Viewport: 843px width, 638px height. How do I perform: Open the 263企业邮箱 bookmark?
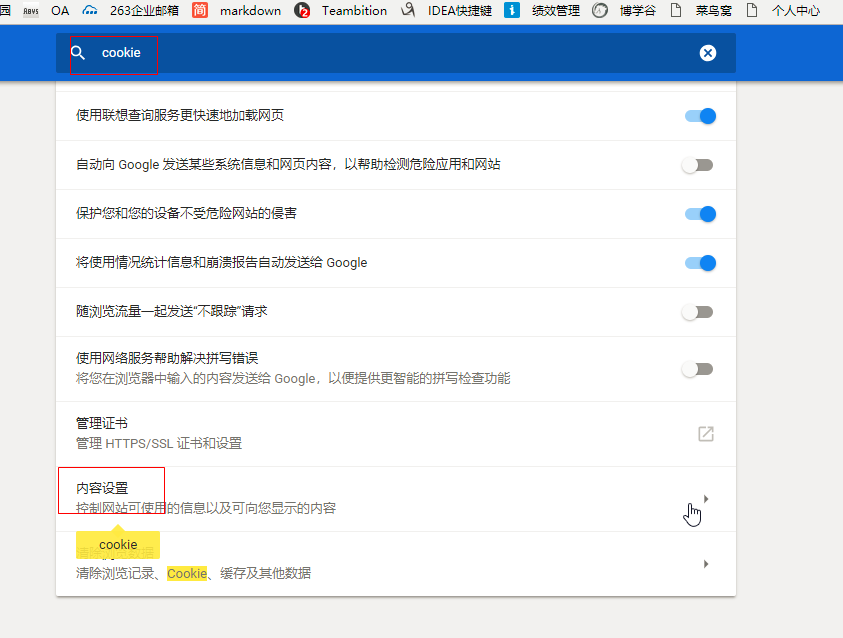point(144,10)
